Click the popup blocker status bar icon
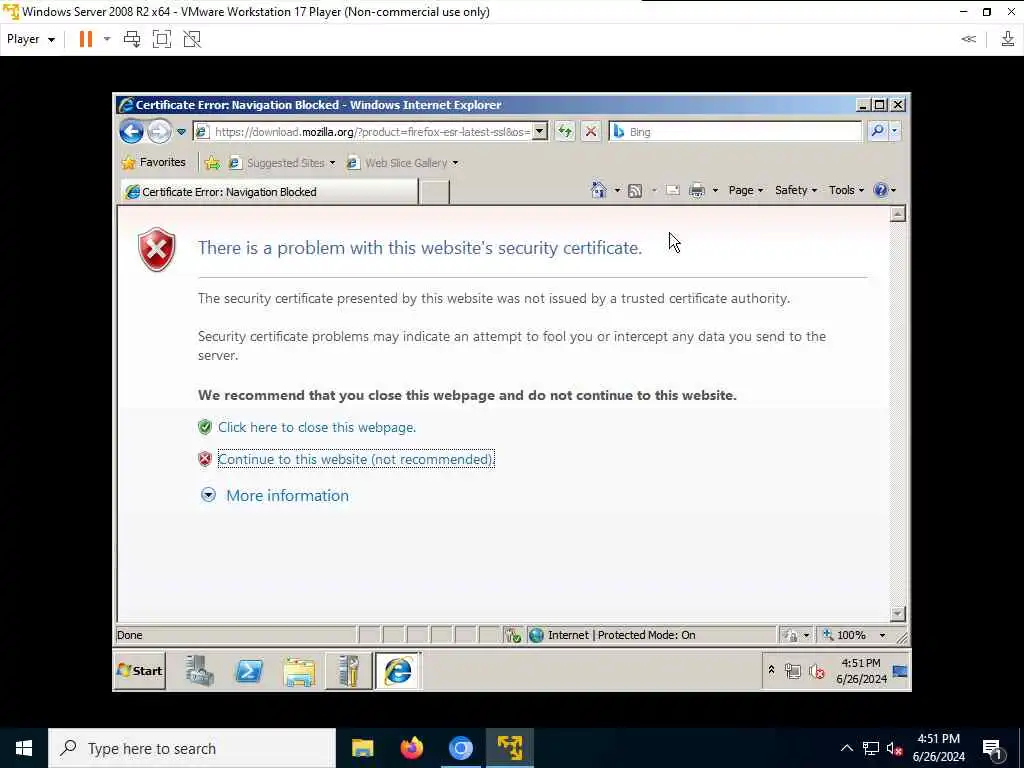 point(513,635)
